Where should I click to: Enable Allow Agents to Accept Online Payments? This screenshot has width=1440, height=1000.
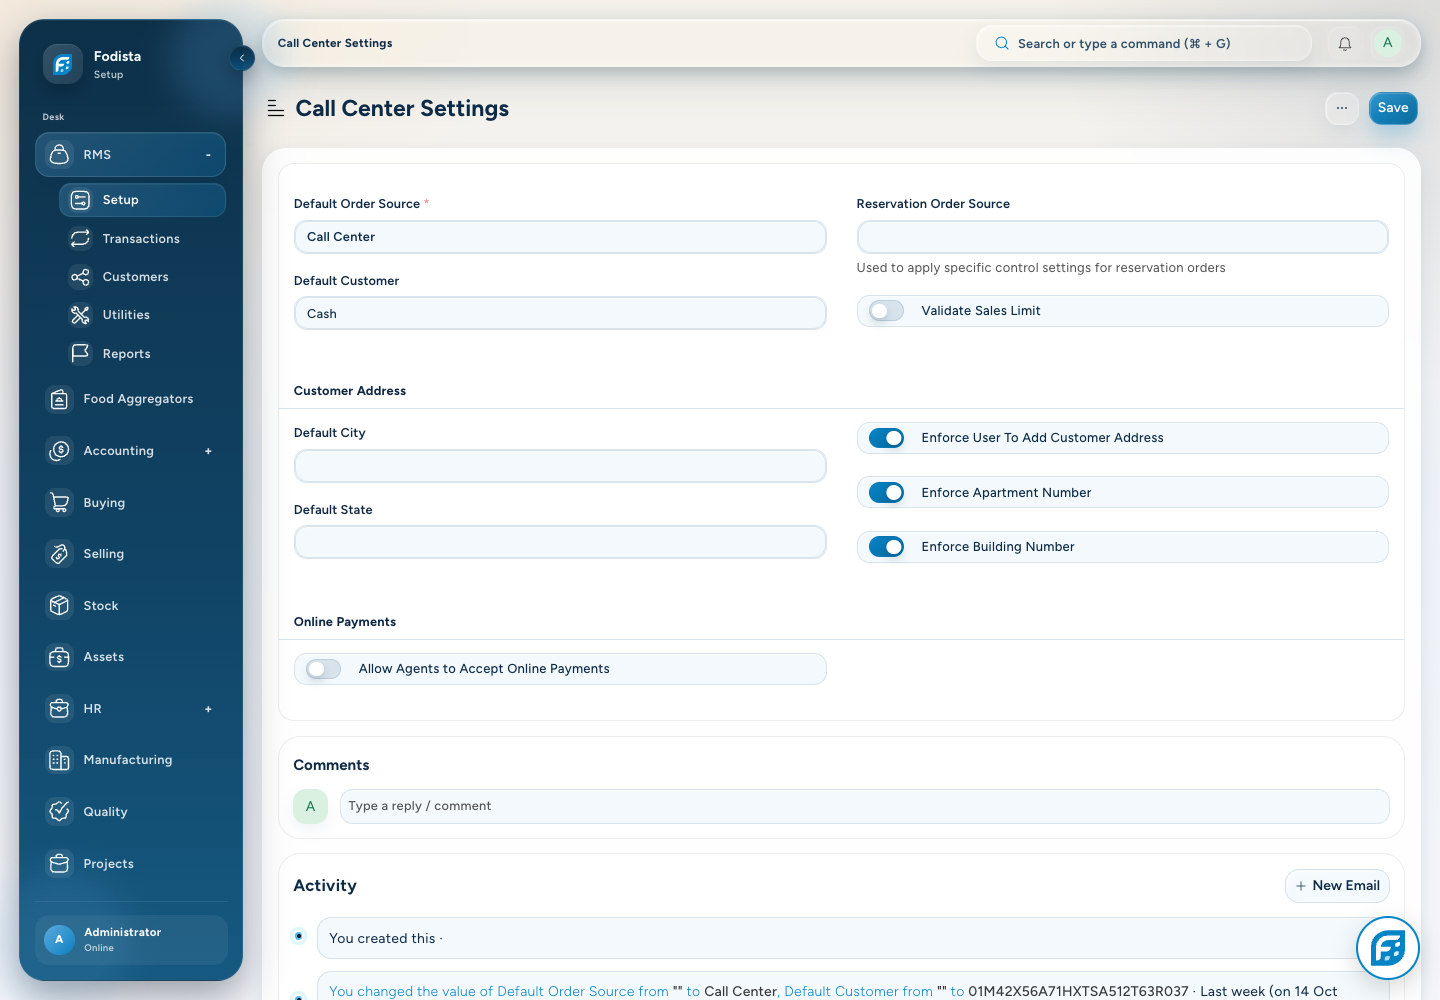pos(323,669)
